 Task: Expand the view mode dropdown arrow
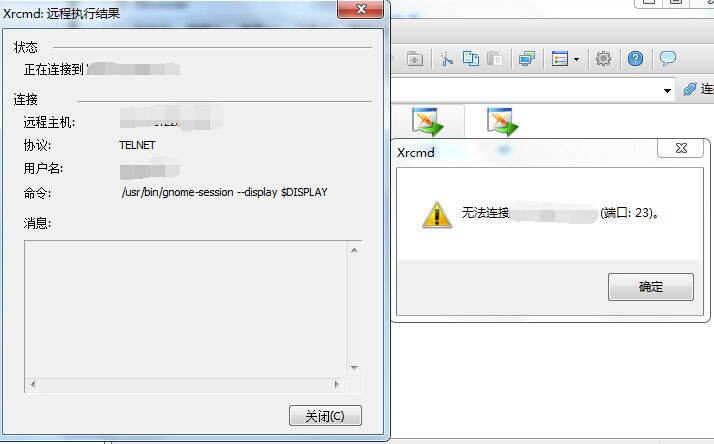tap(576, 59)
